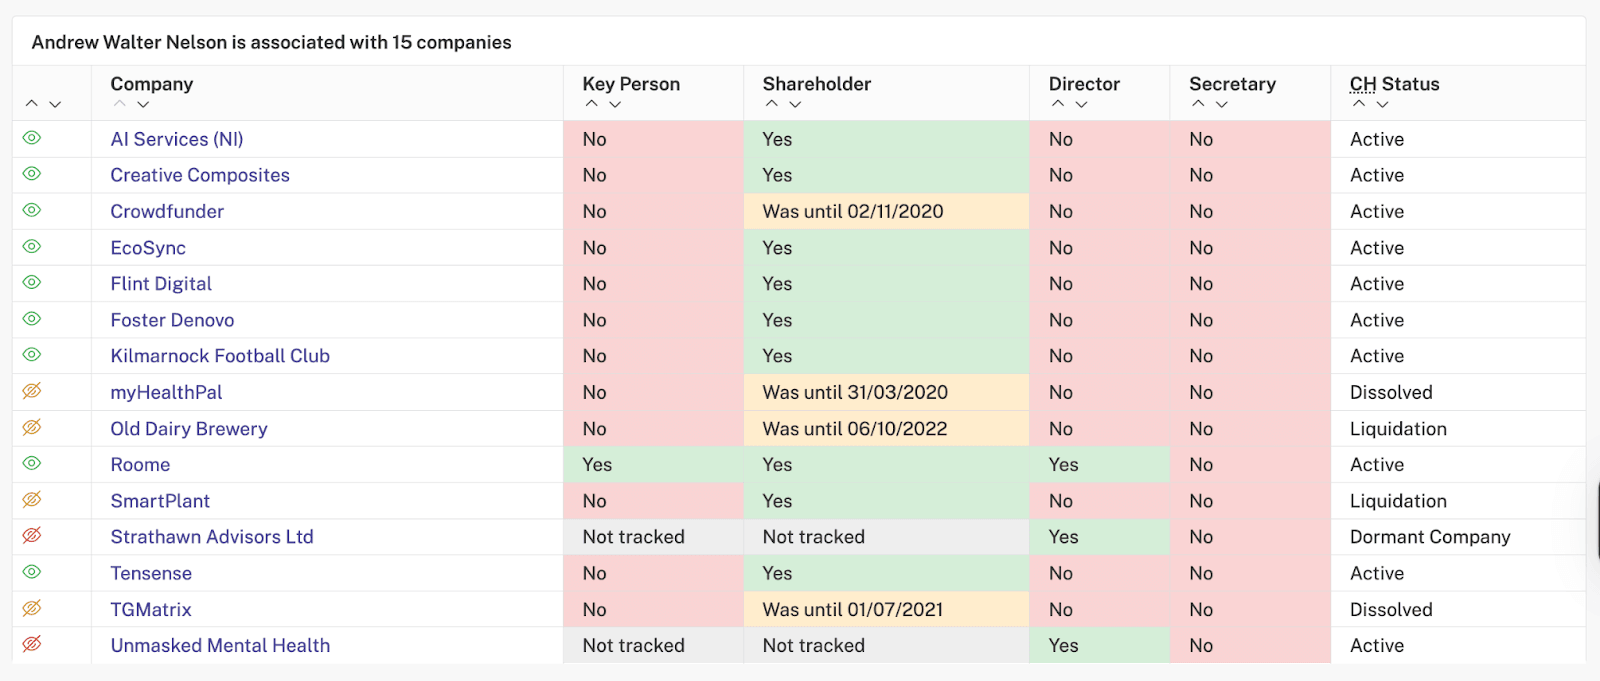The height and width of the screenshot is (681, 1600).
Task: Click the eye icon beside Kilmarnock Football Club
Action: click(x=32, y=355)
